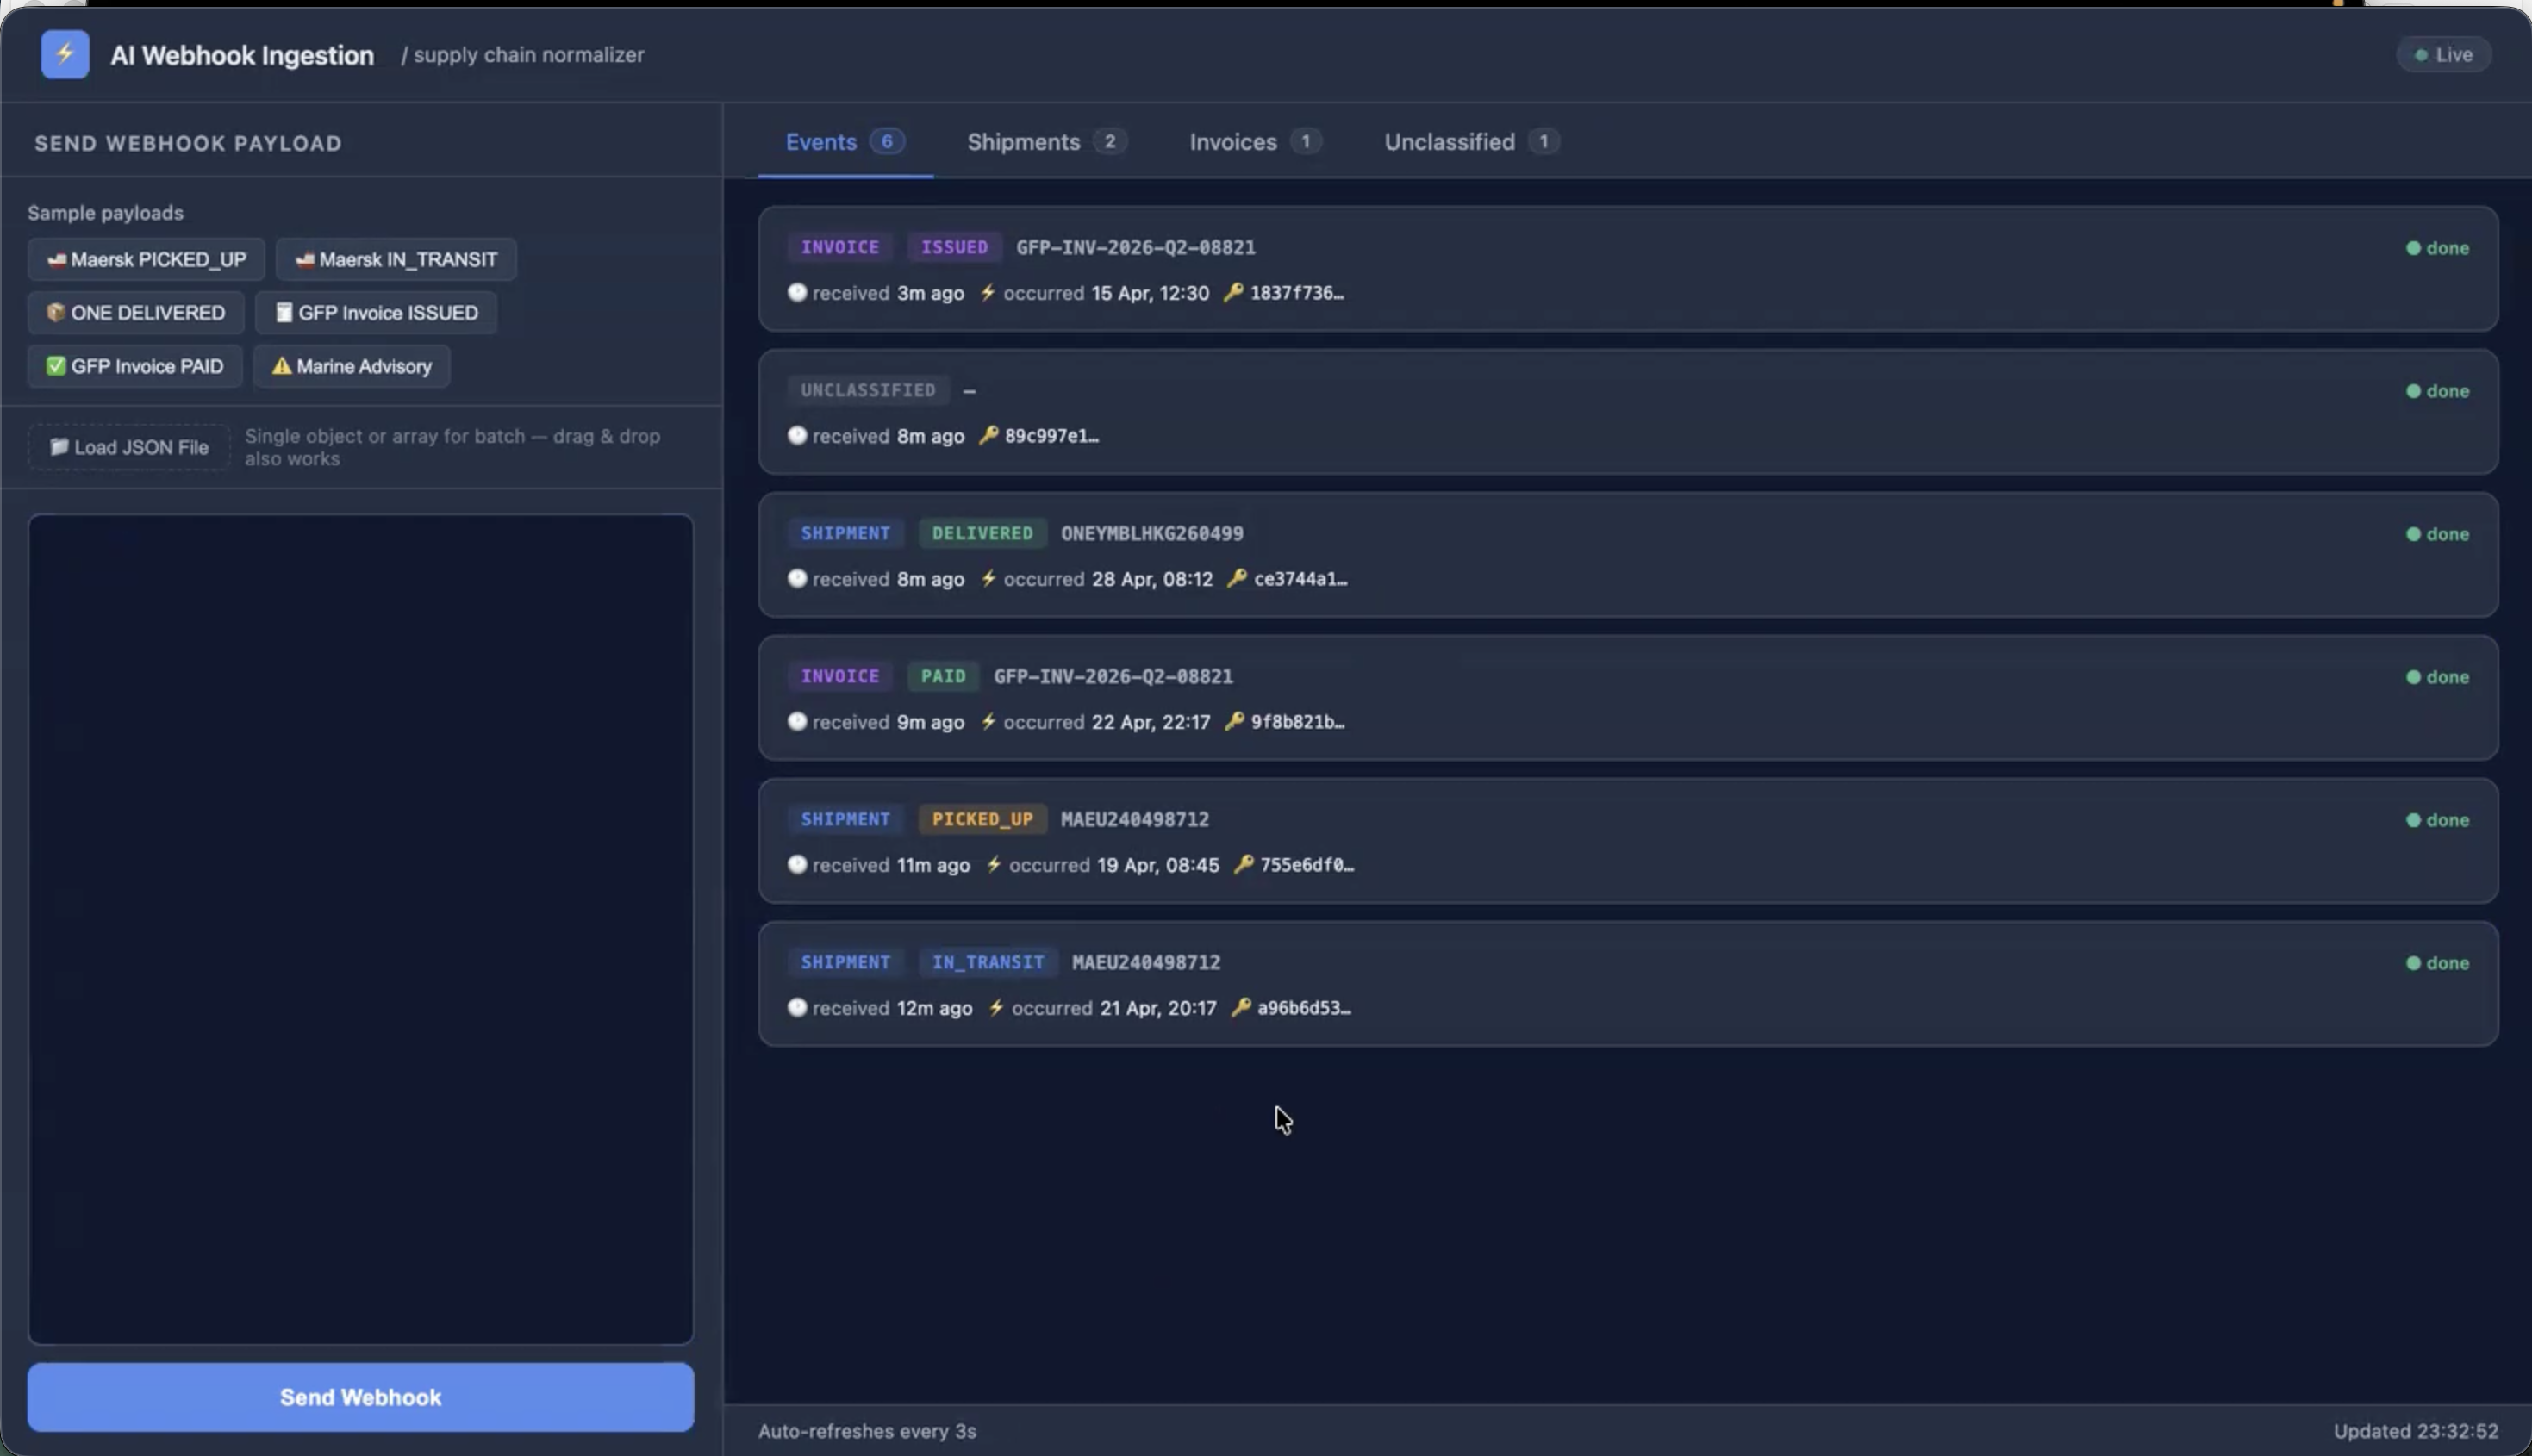The width and height of the screenshot is (2532, 1456).
Task: Click key icon beside a96b6d53 hash
Action: (1240, 1007)
